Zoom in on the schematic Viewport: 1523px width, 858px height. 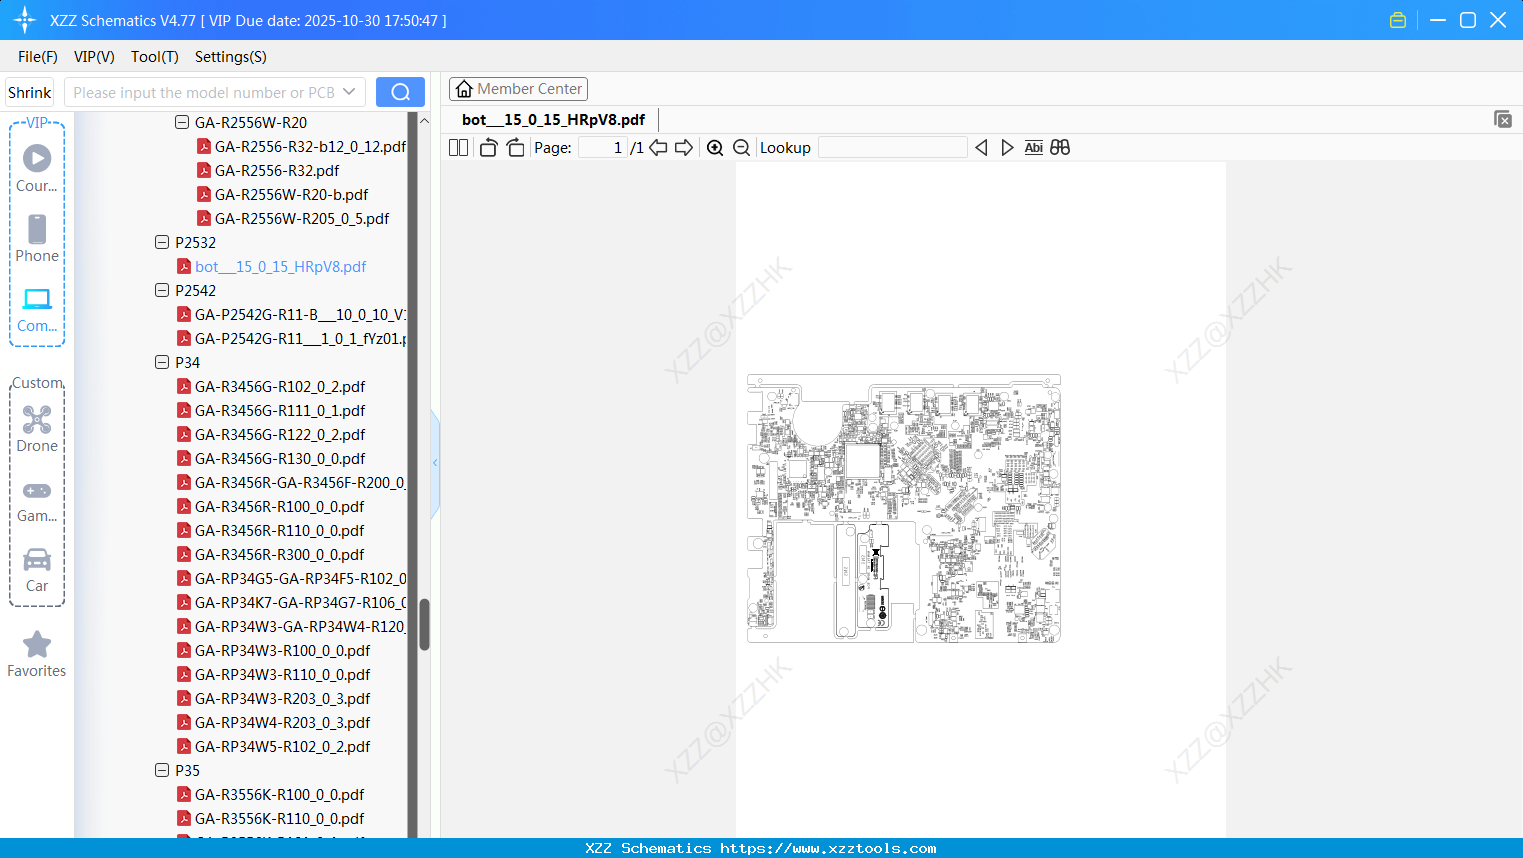[x=715, y=148]
